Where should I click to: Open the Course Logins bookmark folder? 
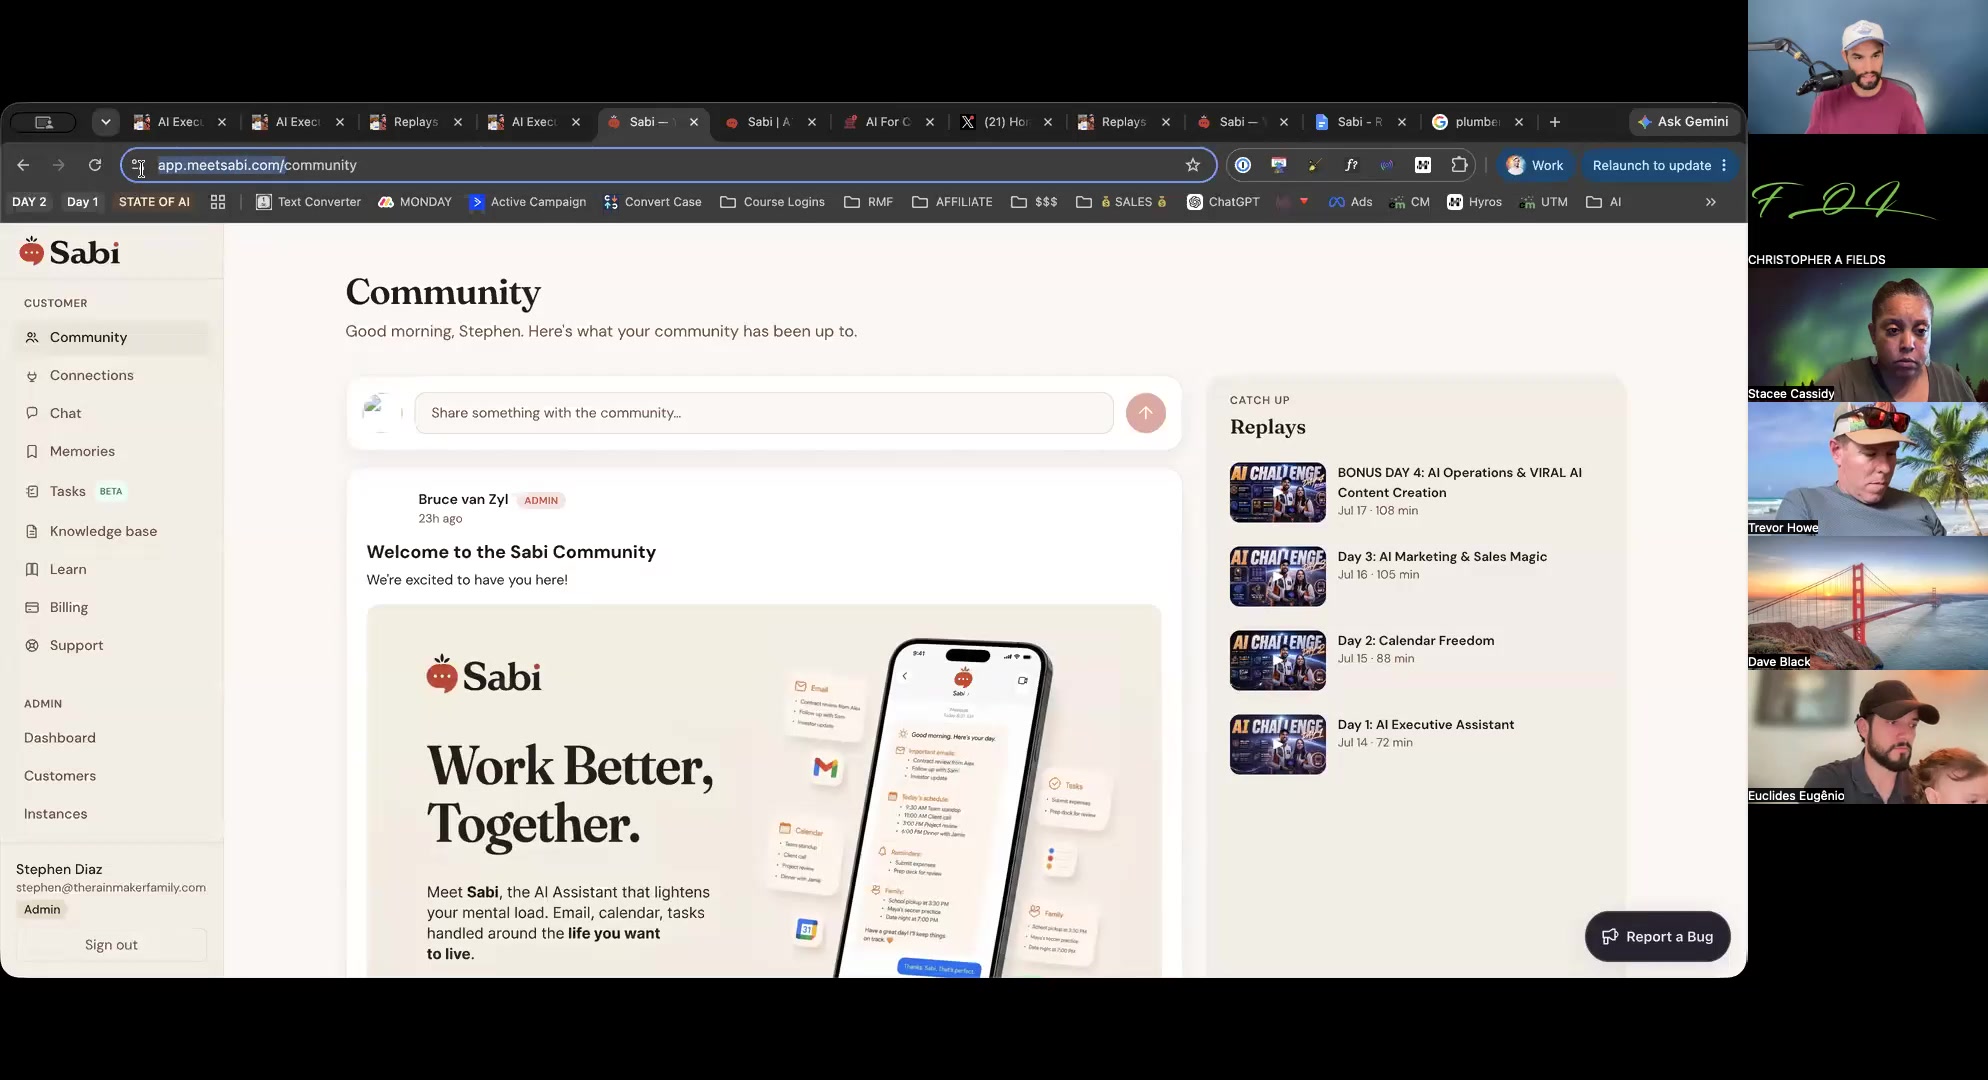tap(772, 202)
